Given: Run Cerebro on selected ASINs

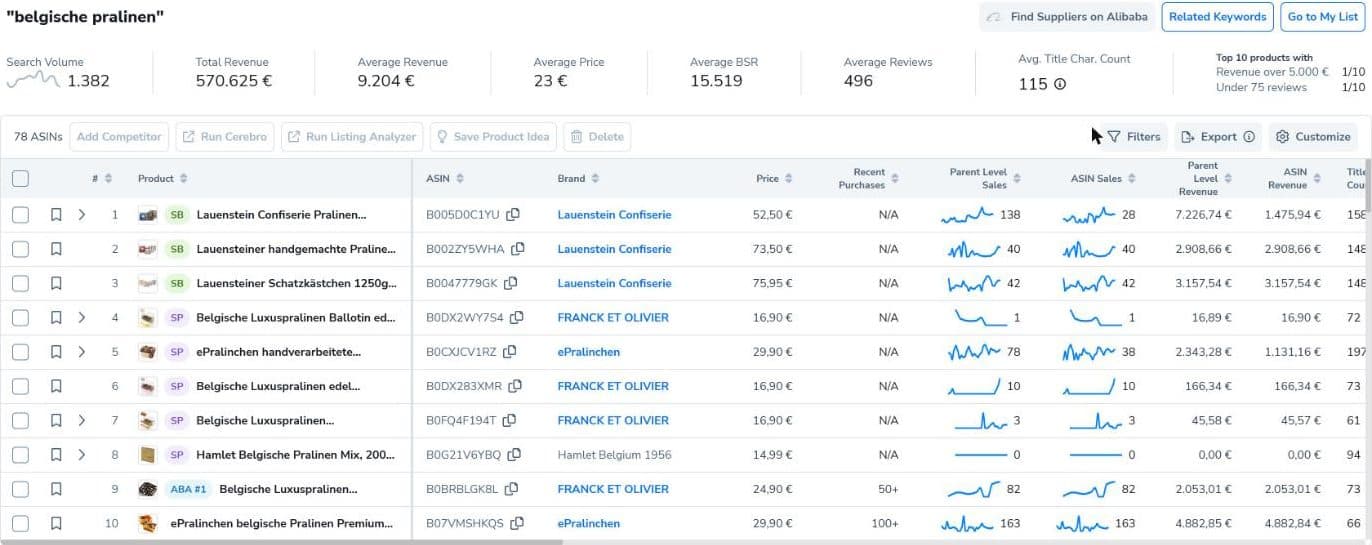Looking at the screenshot, I should [225, 137].
